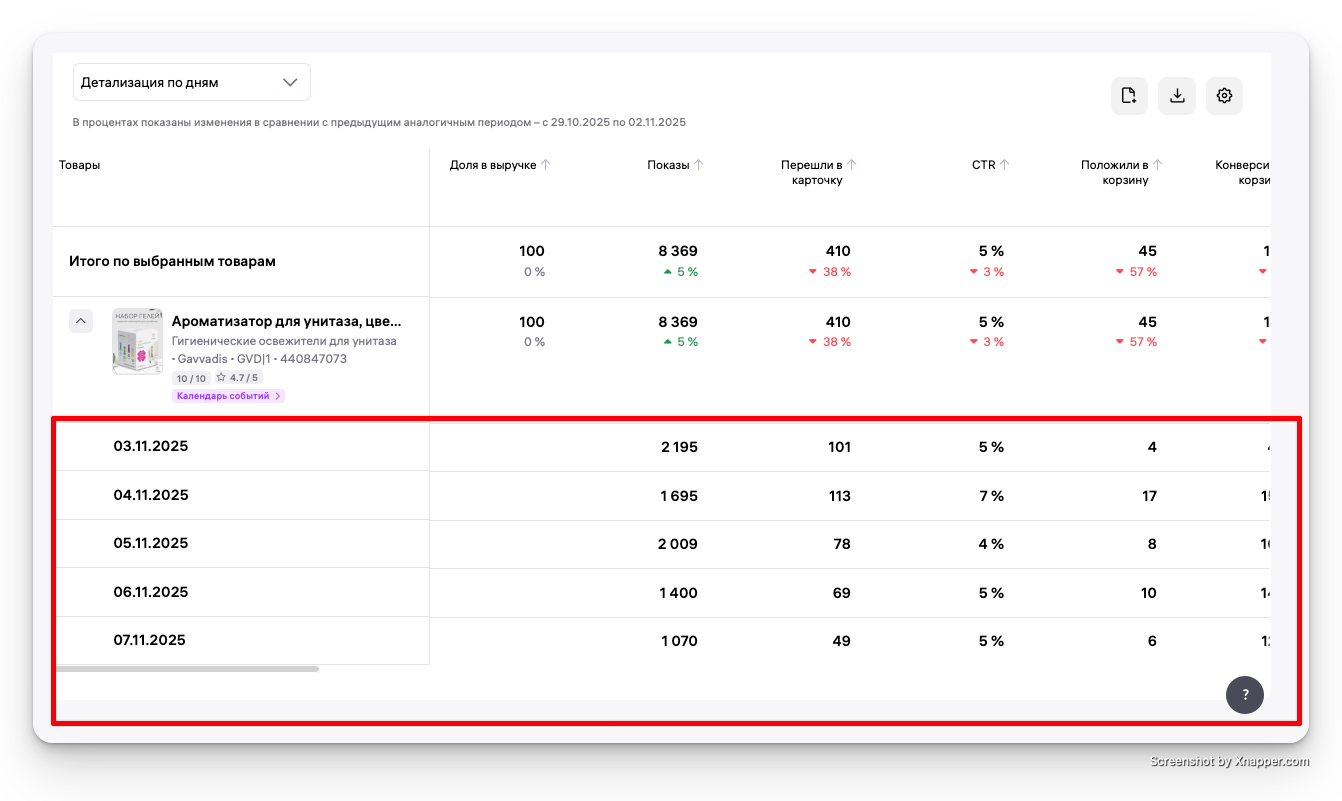
Task: Sort by CTR column arrow
Action: click(1005, 165)
